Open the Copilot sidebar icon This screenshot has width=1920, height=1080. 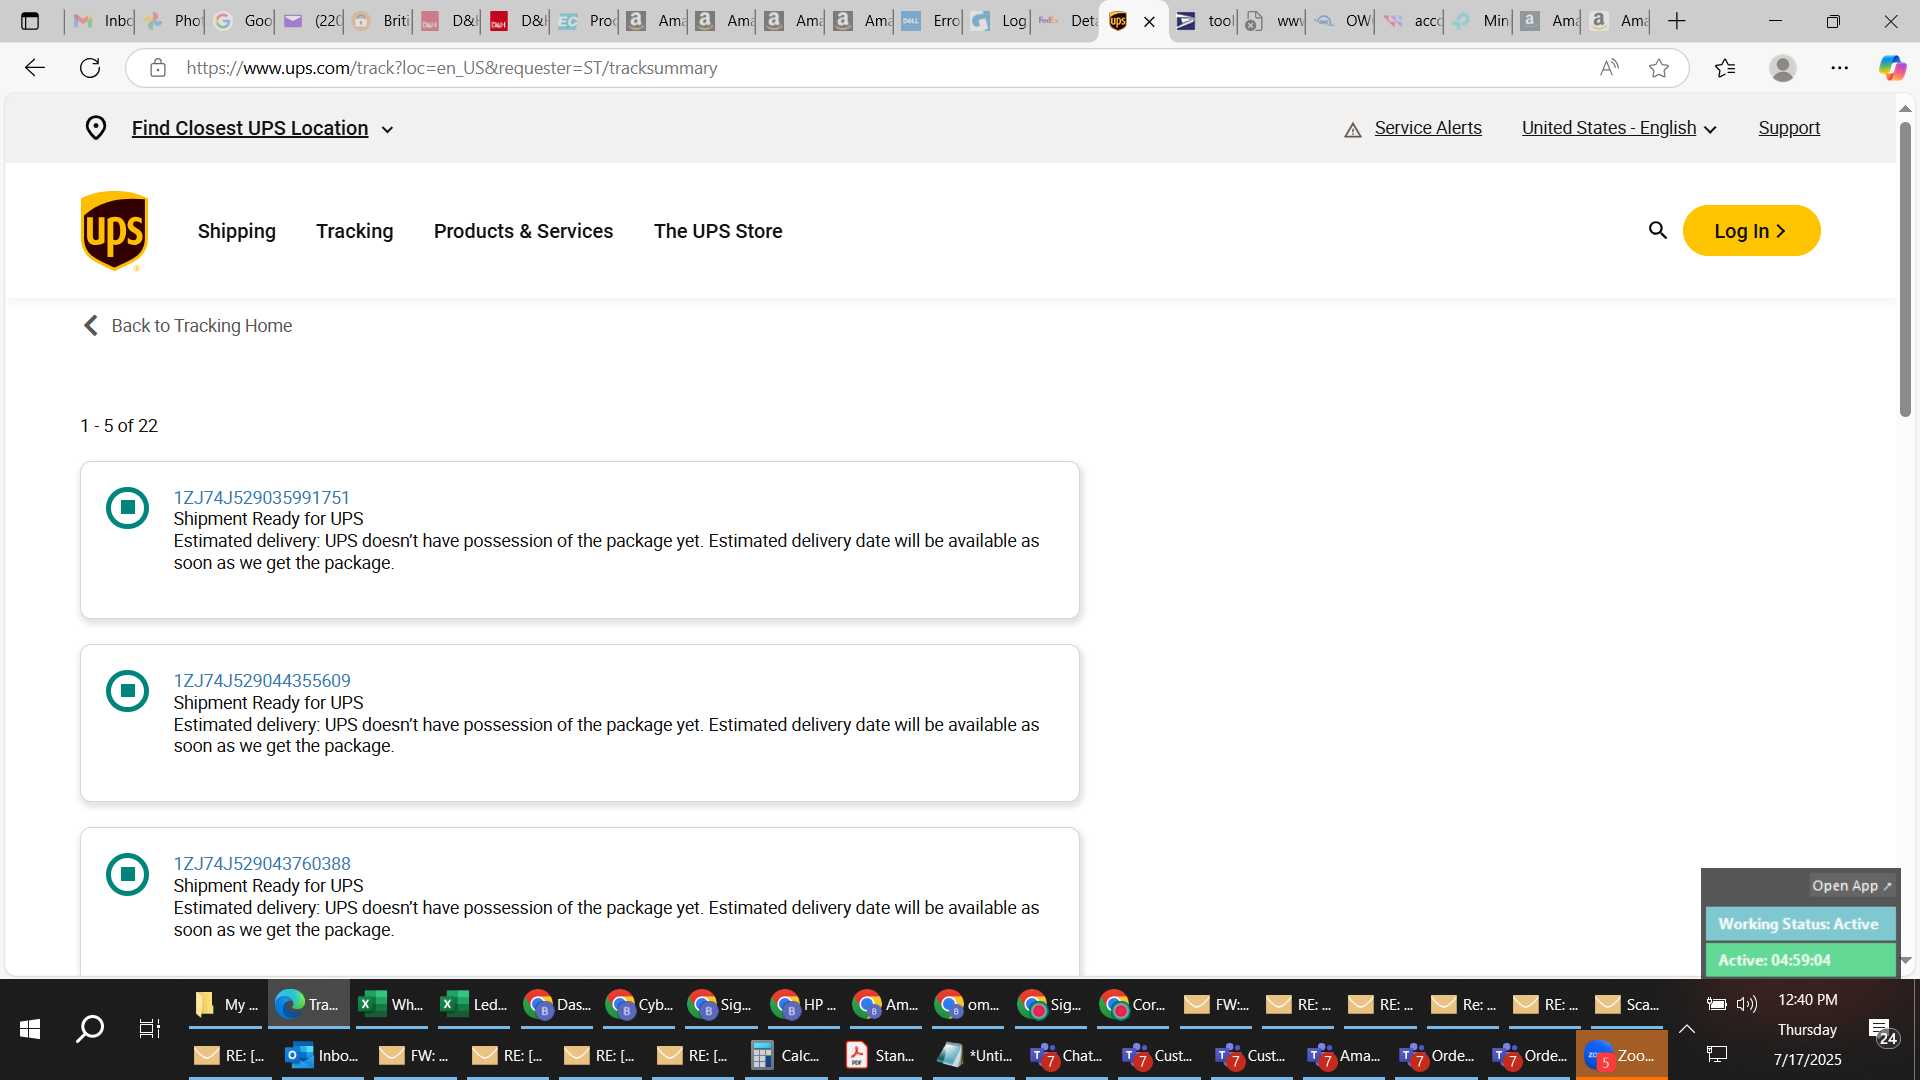coord(1891,68)
